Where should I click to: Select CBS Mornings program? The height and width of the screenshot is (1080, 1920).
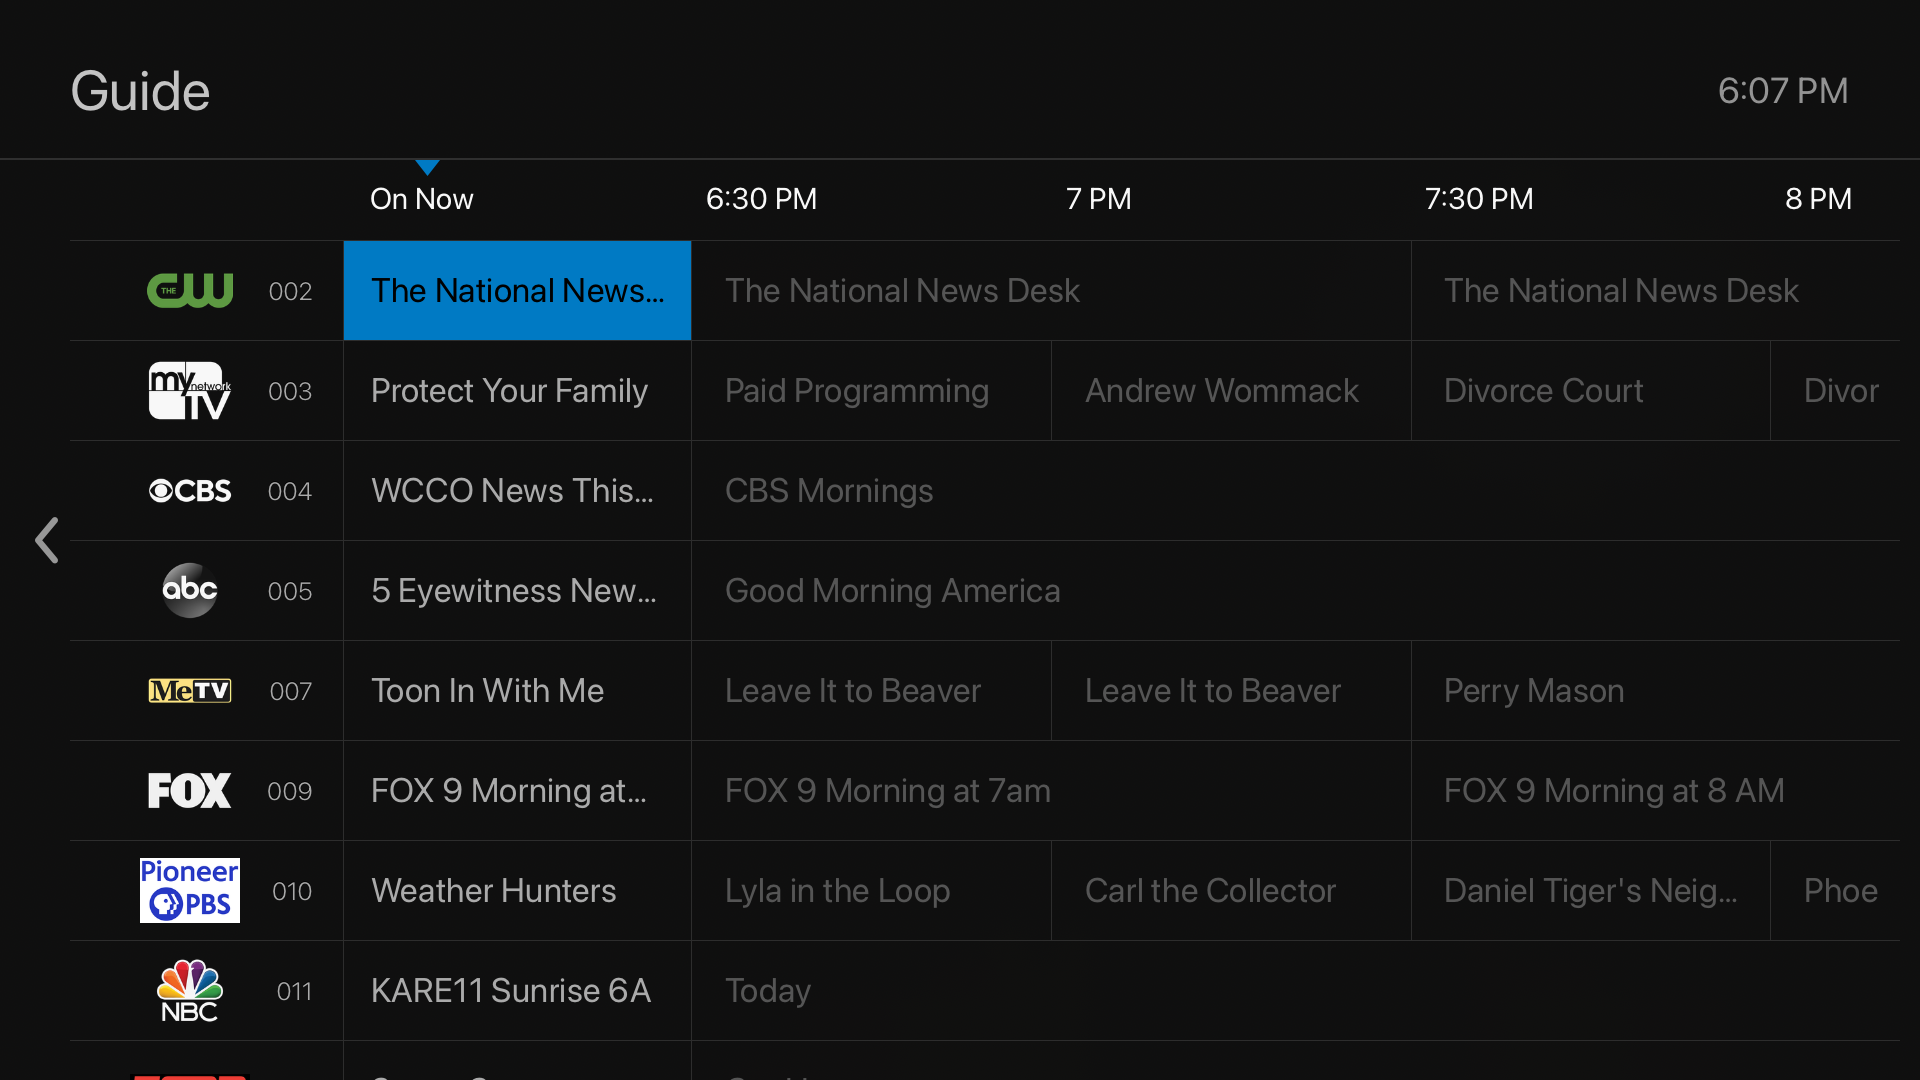(1296, 490)
